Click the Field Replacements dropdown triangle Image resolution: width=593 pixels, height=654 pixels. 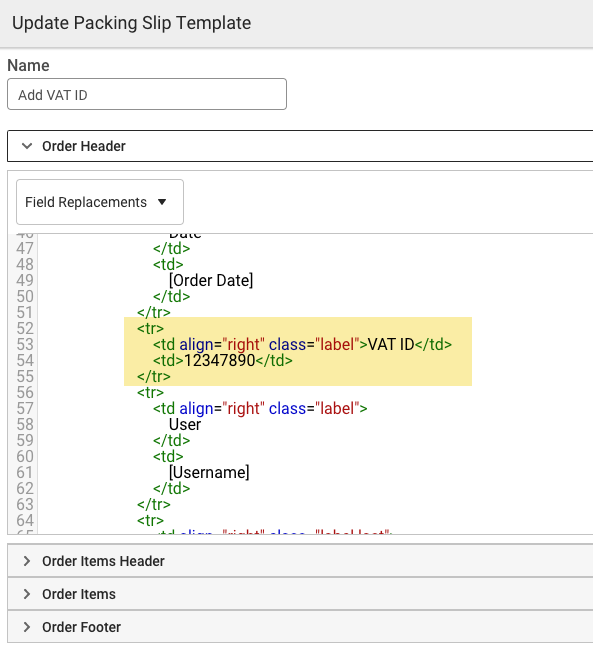pos(162,202)
